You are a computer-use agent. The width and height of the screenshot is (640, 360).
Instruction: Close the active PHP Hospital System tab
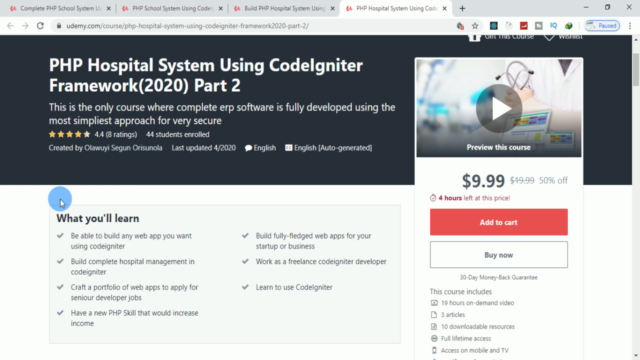(444, 8)
